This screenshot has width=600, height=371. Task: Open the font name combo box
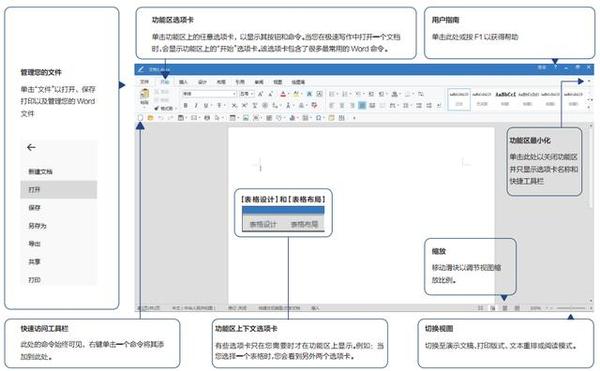(209, 94)
